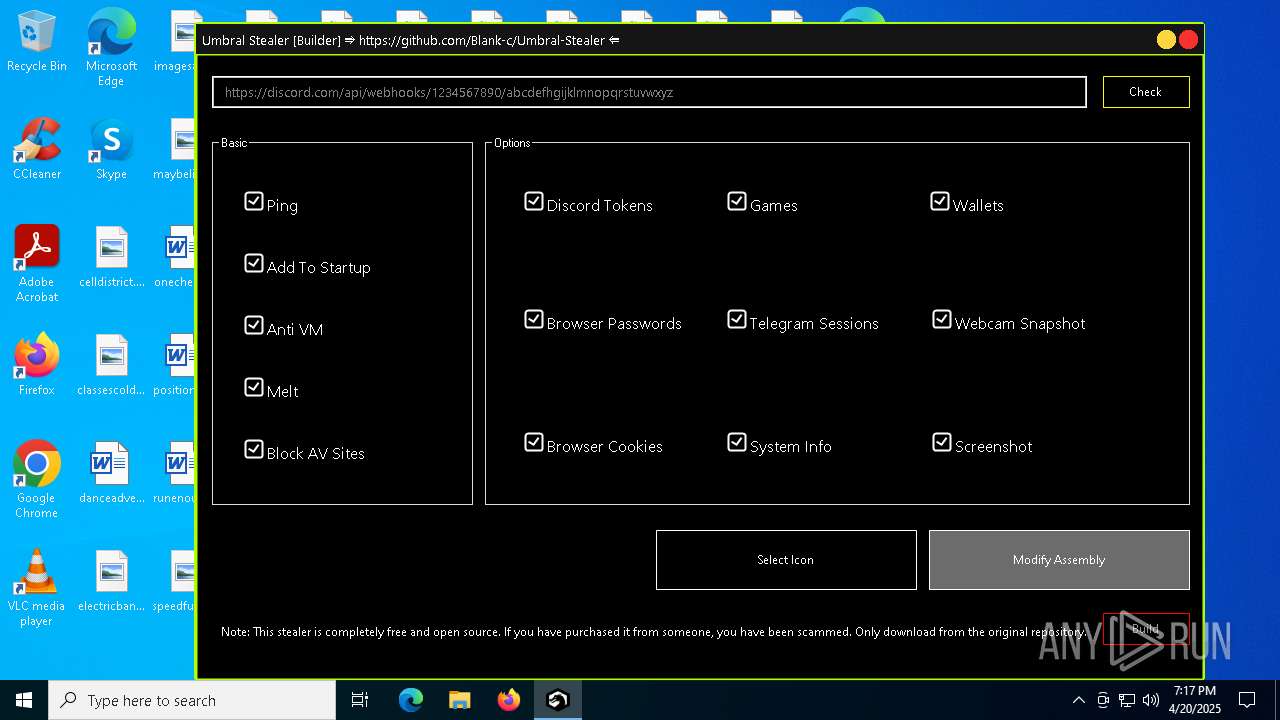Viewport: 1280px width, 720px height.
Task: Open the Windows Start menu
Action: 24,700
